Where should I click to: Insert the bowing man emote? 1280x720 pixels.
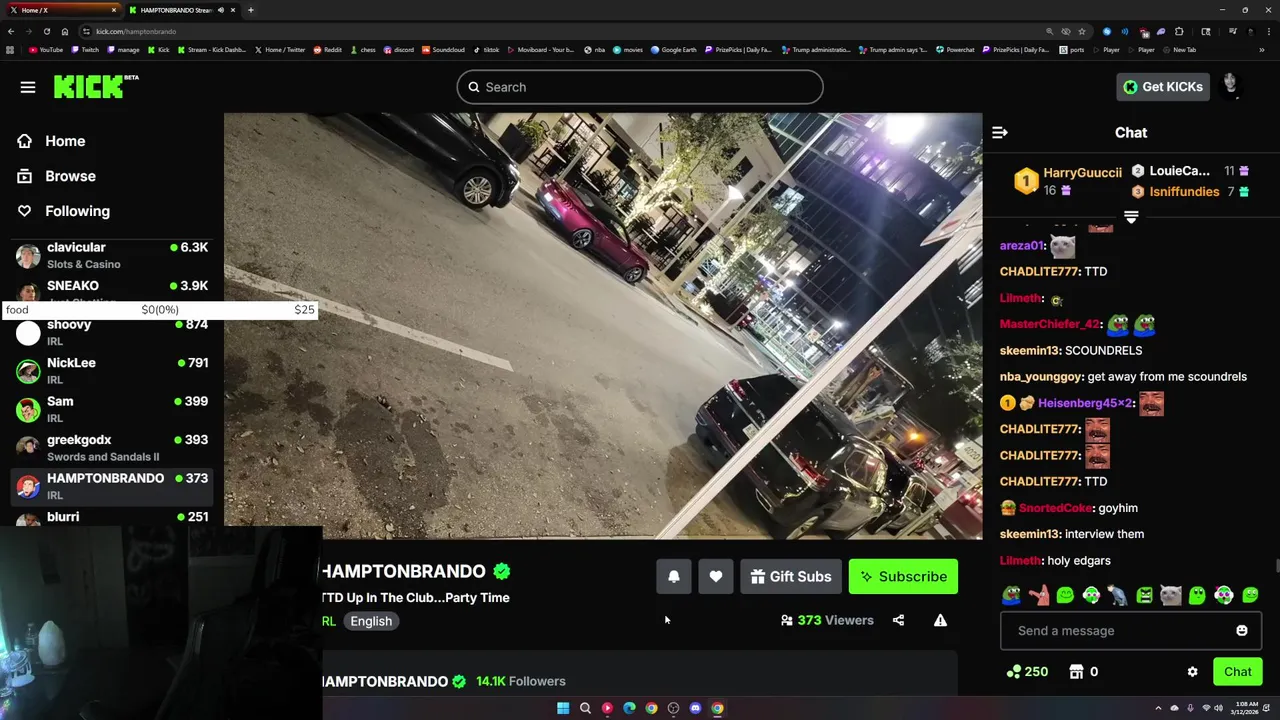1117,596
